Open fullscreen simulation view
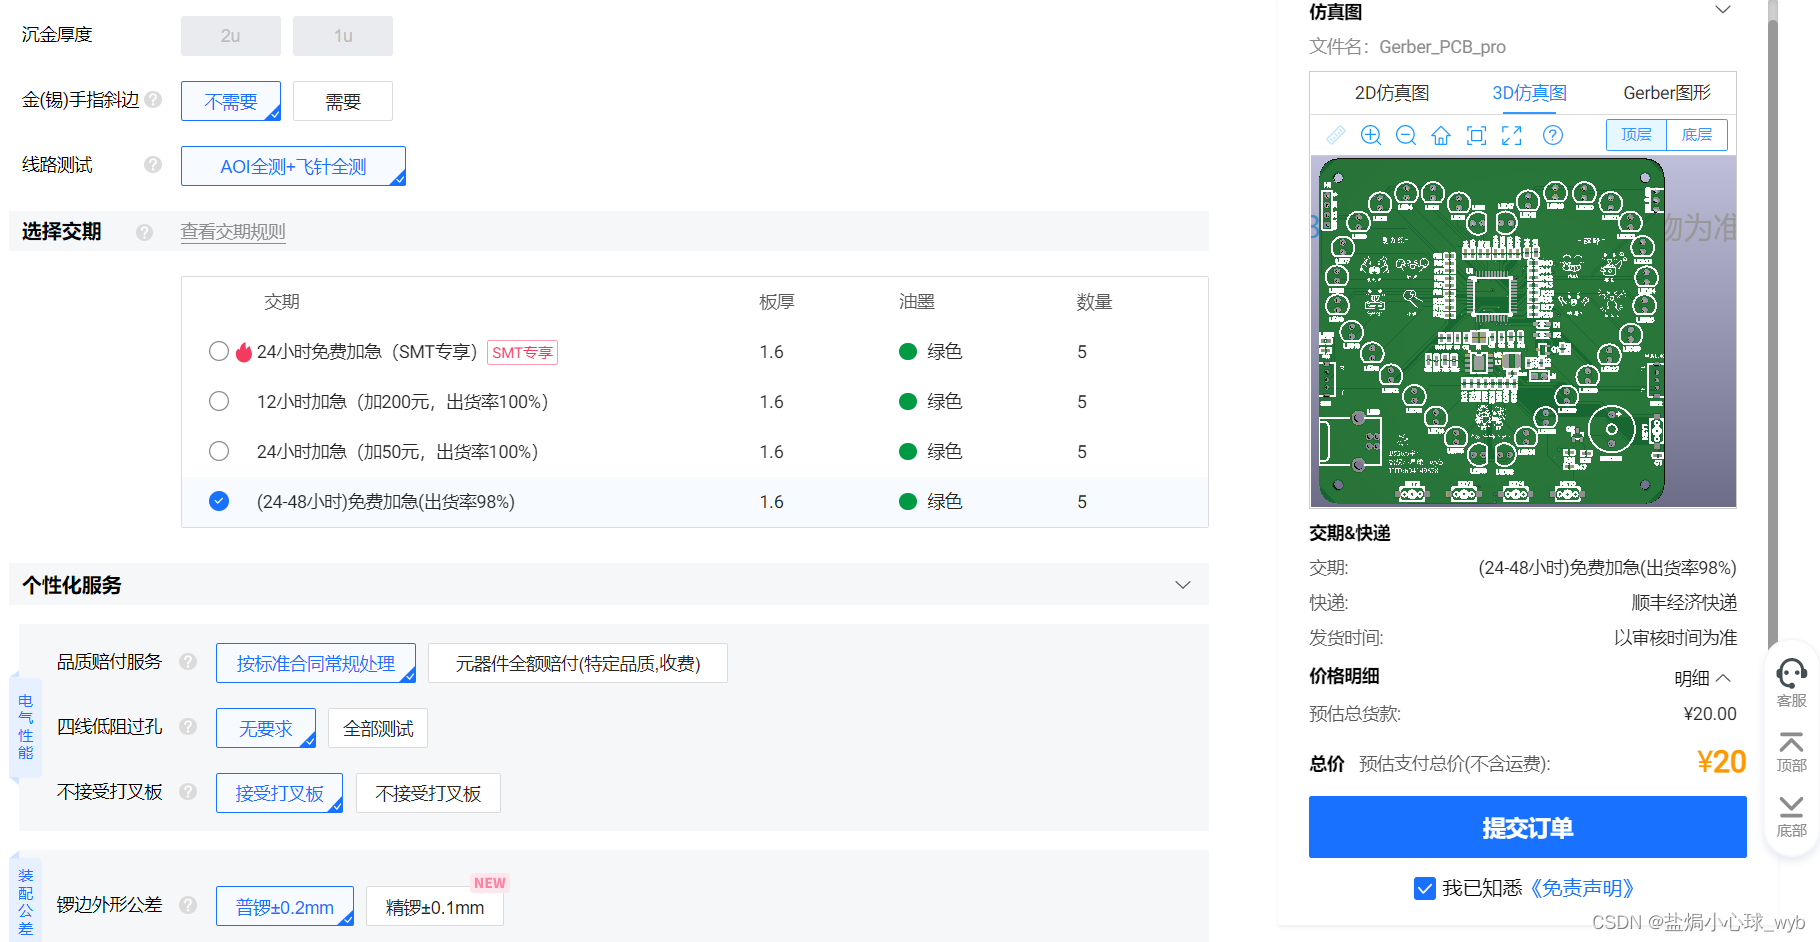Image resolution: width=1820 pixels, height=942 pixels. coord(1512,135)
